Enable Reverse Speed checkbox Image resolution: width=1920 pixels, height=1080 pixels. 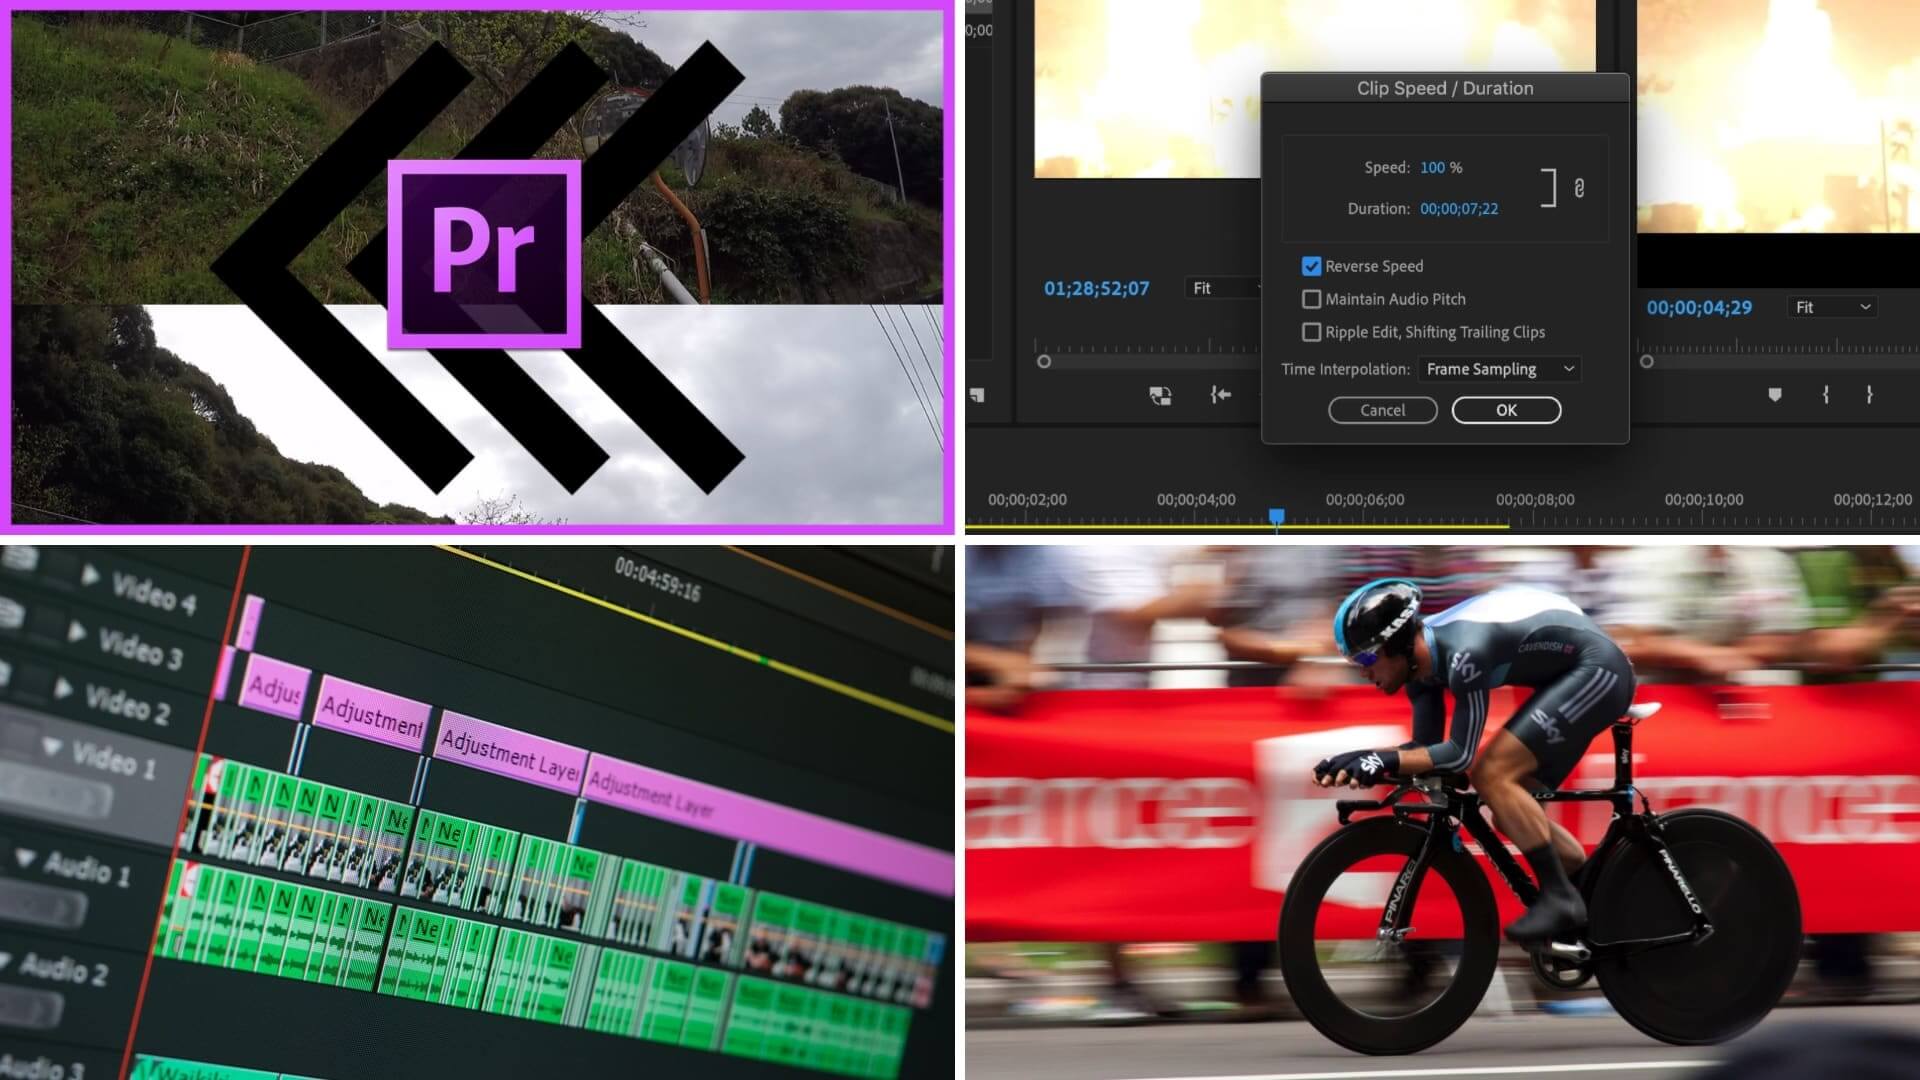pyautogui.click(x=1311, y=265)
